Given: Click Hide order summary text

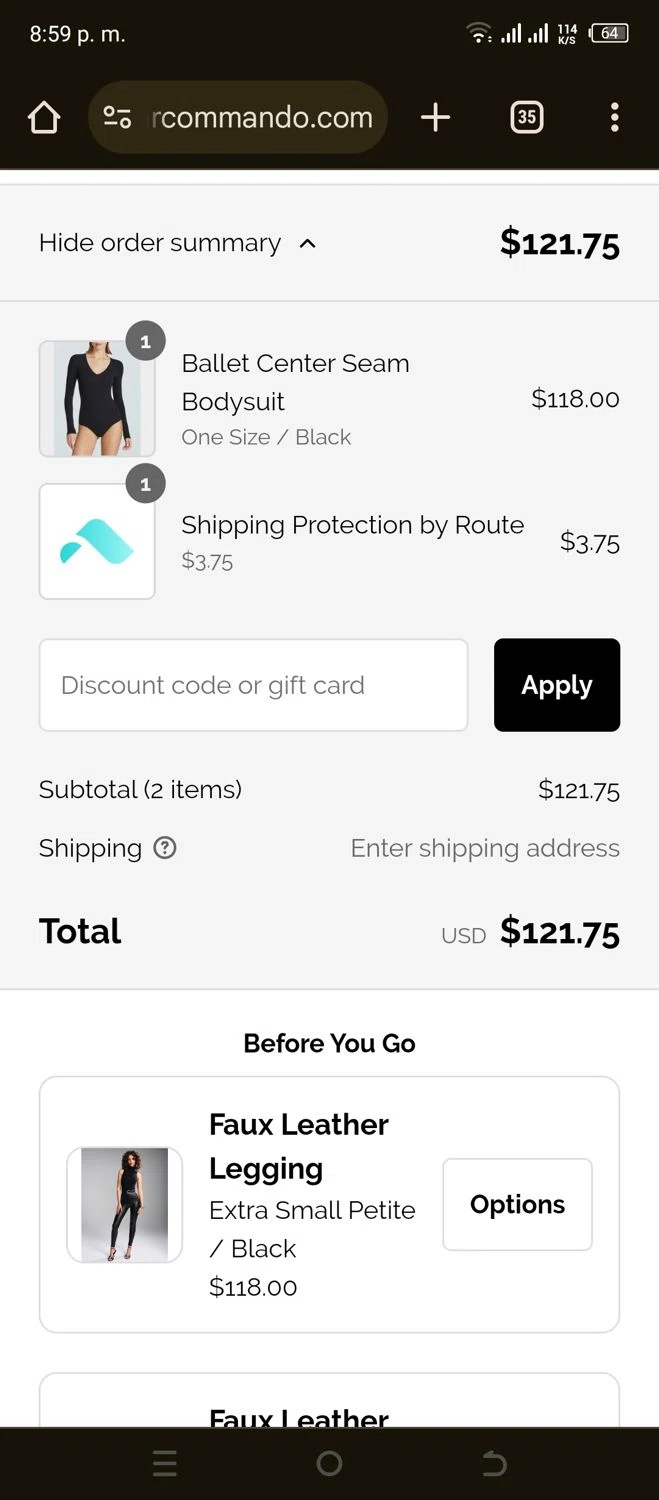Looking at the screenshot, I should (160, 243).
